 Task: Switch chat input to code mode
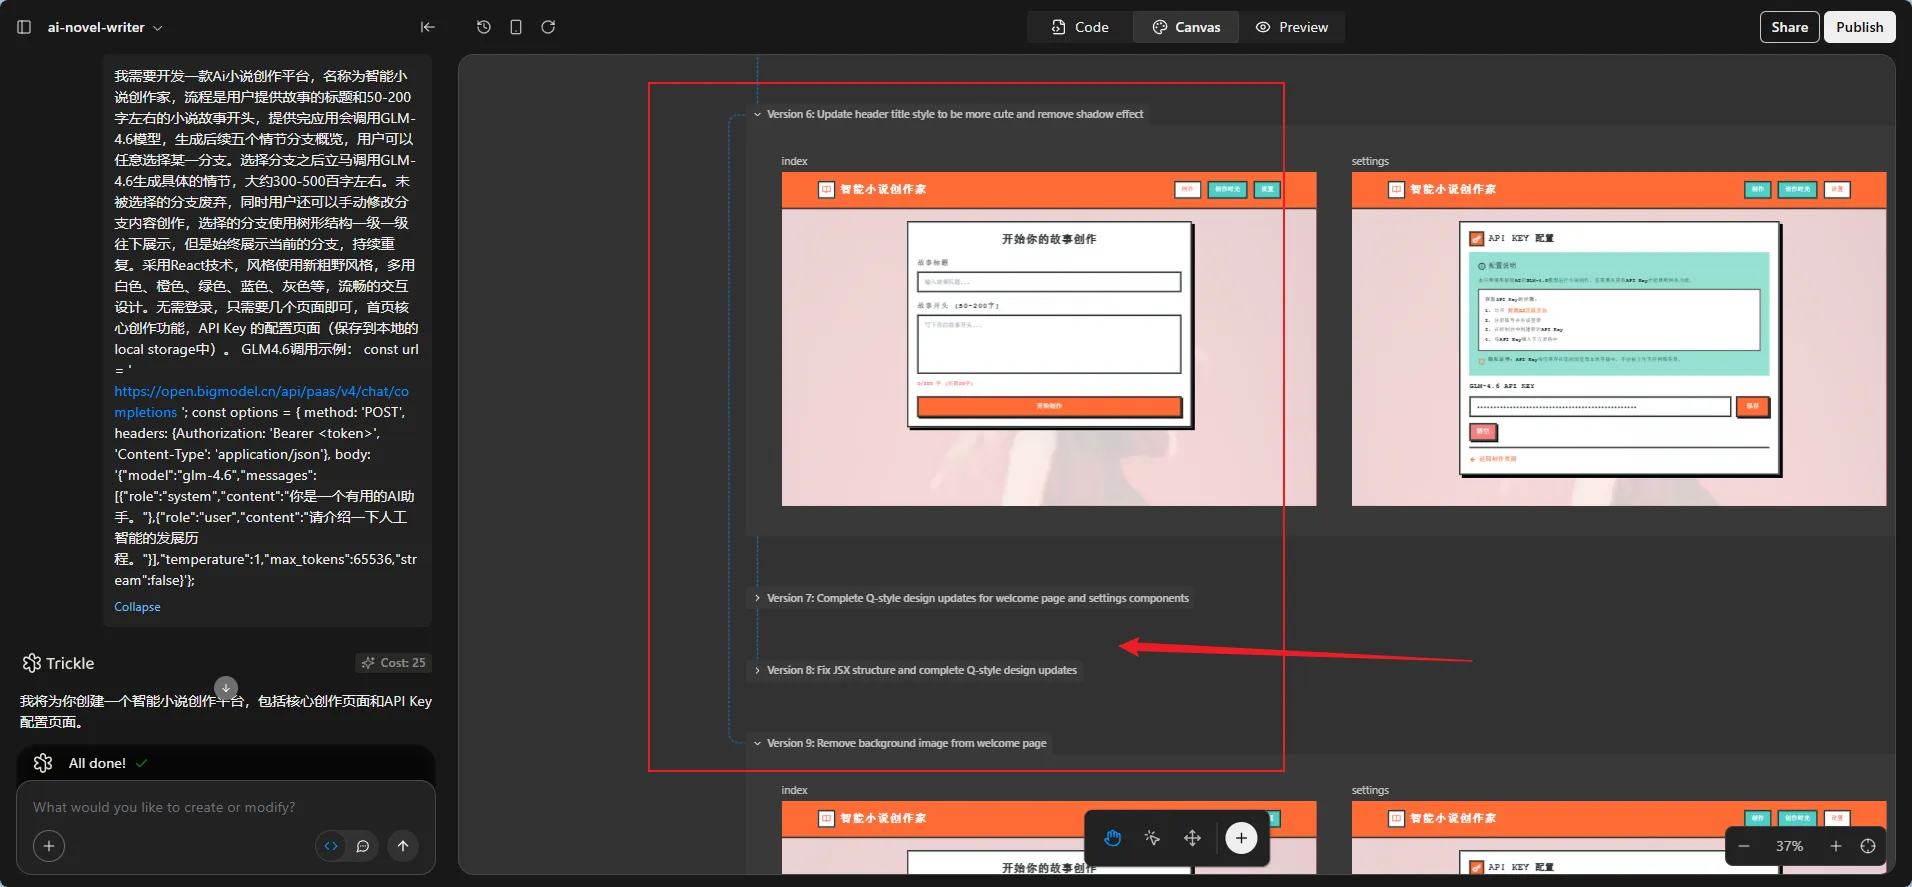[331, 846]
